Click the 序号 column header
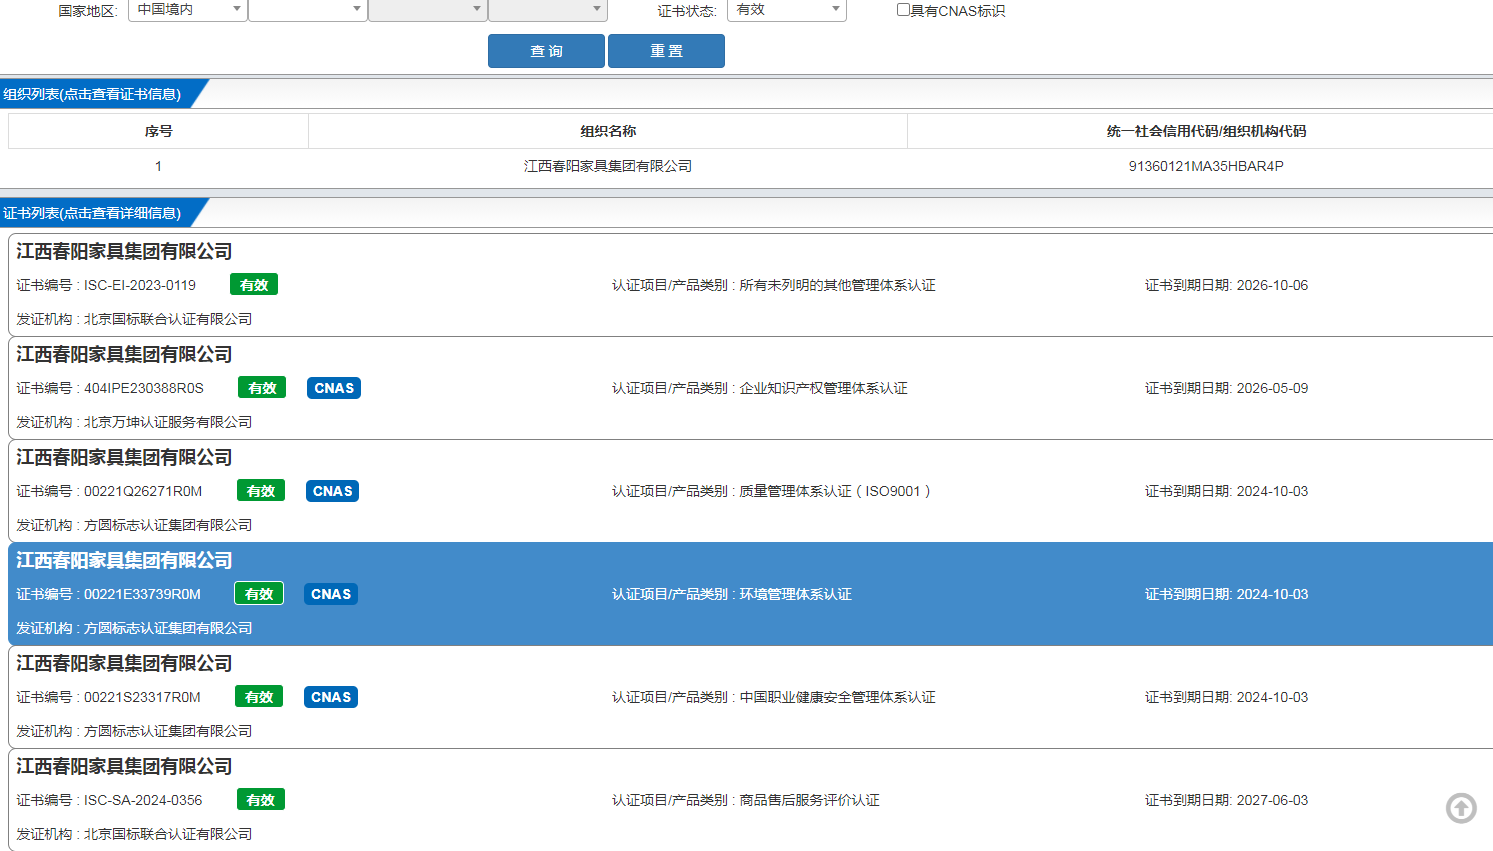 click(158, 131)
